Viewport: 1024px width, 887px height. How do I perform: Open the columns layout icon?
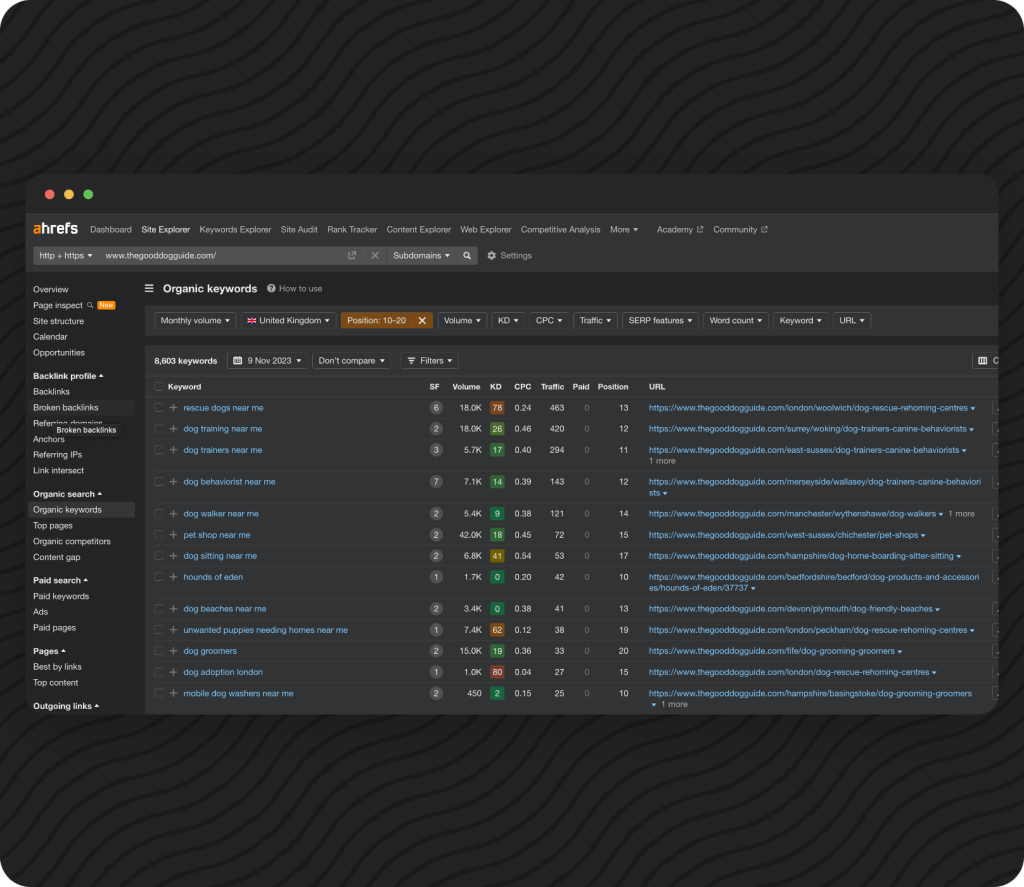coord(983,361)
